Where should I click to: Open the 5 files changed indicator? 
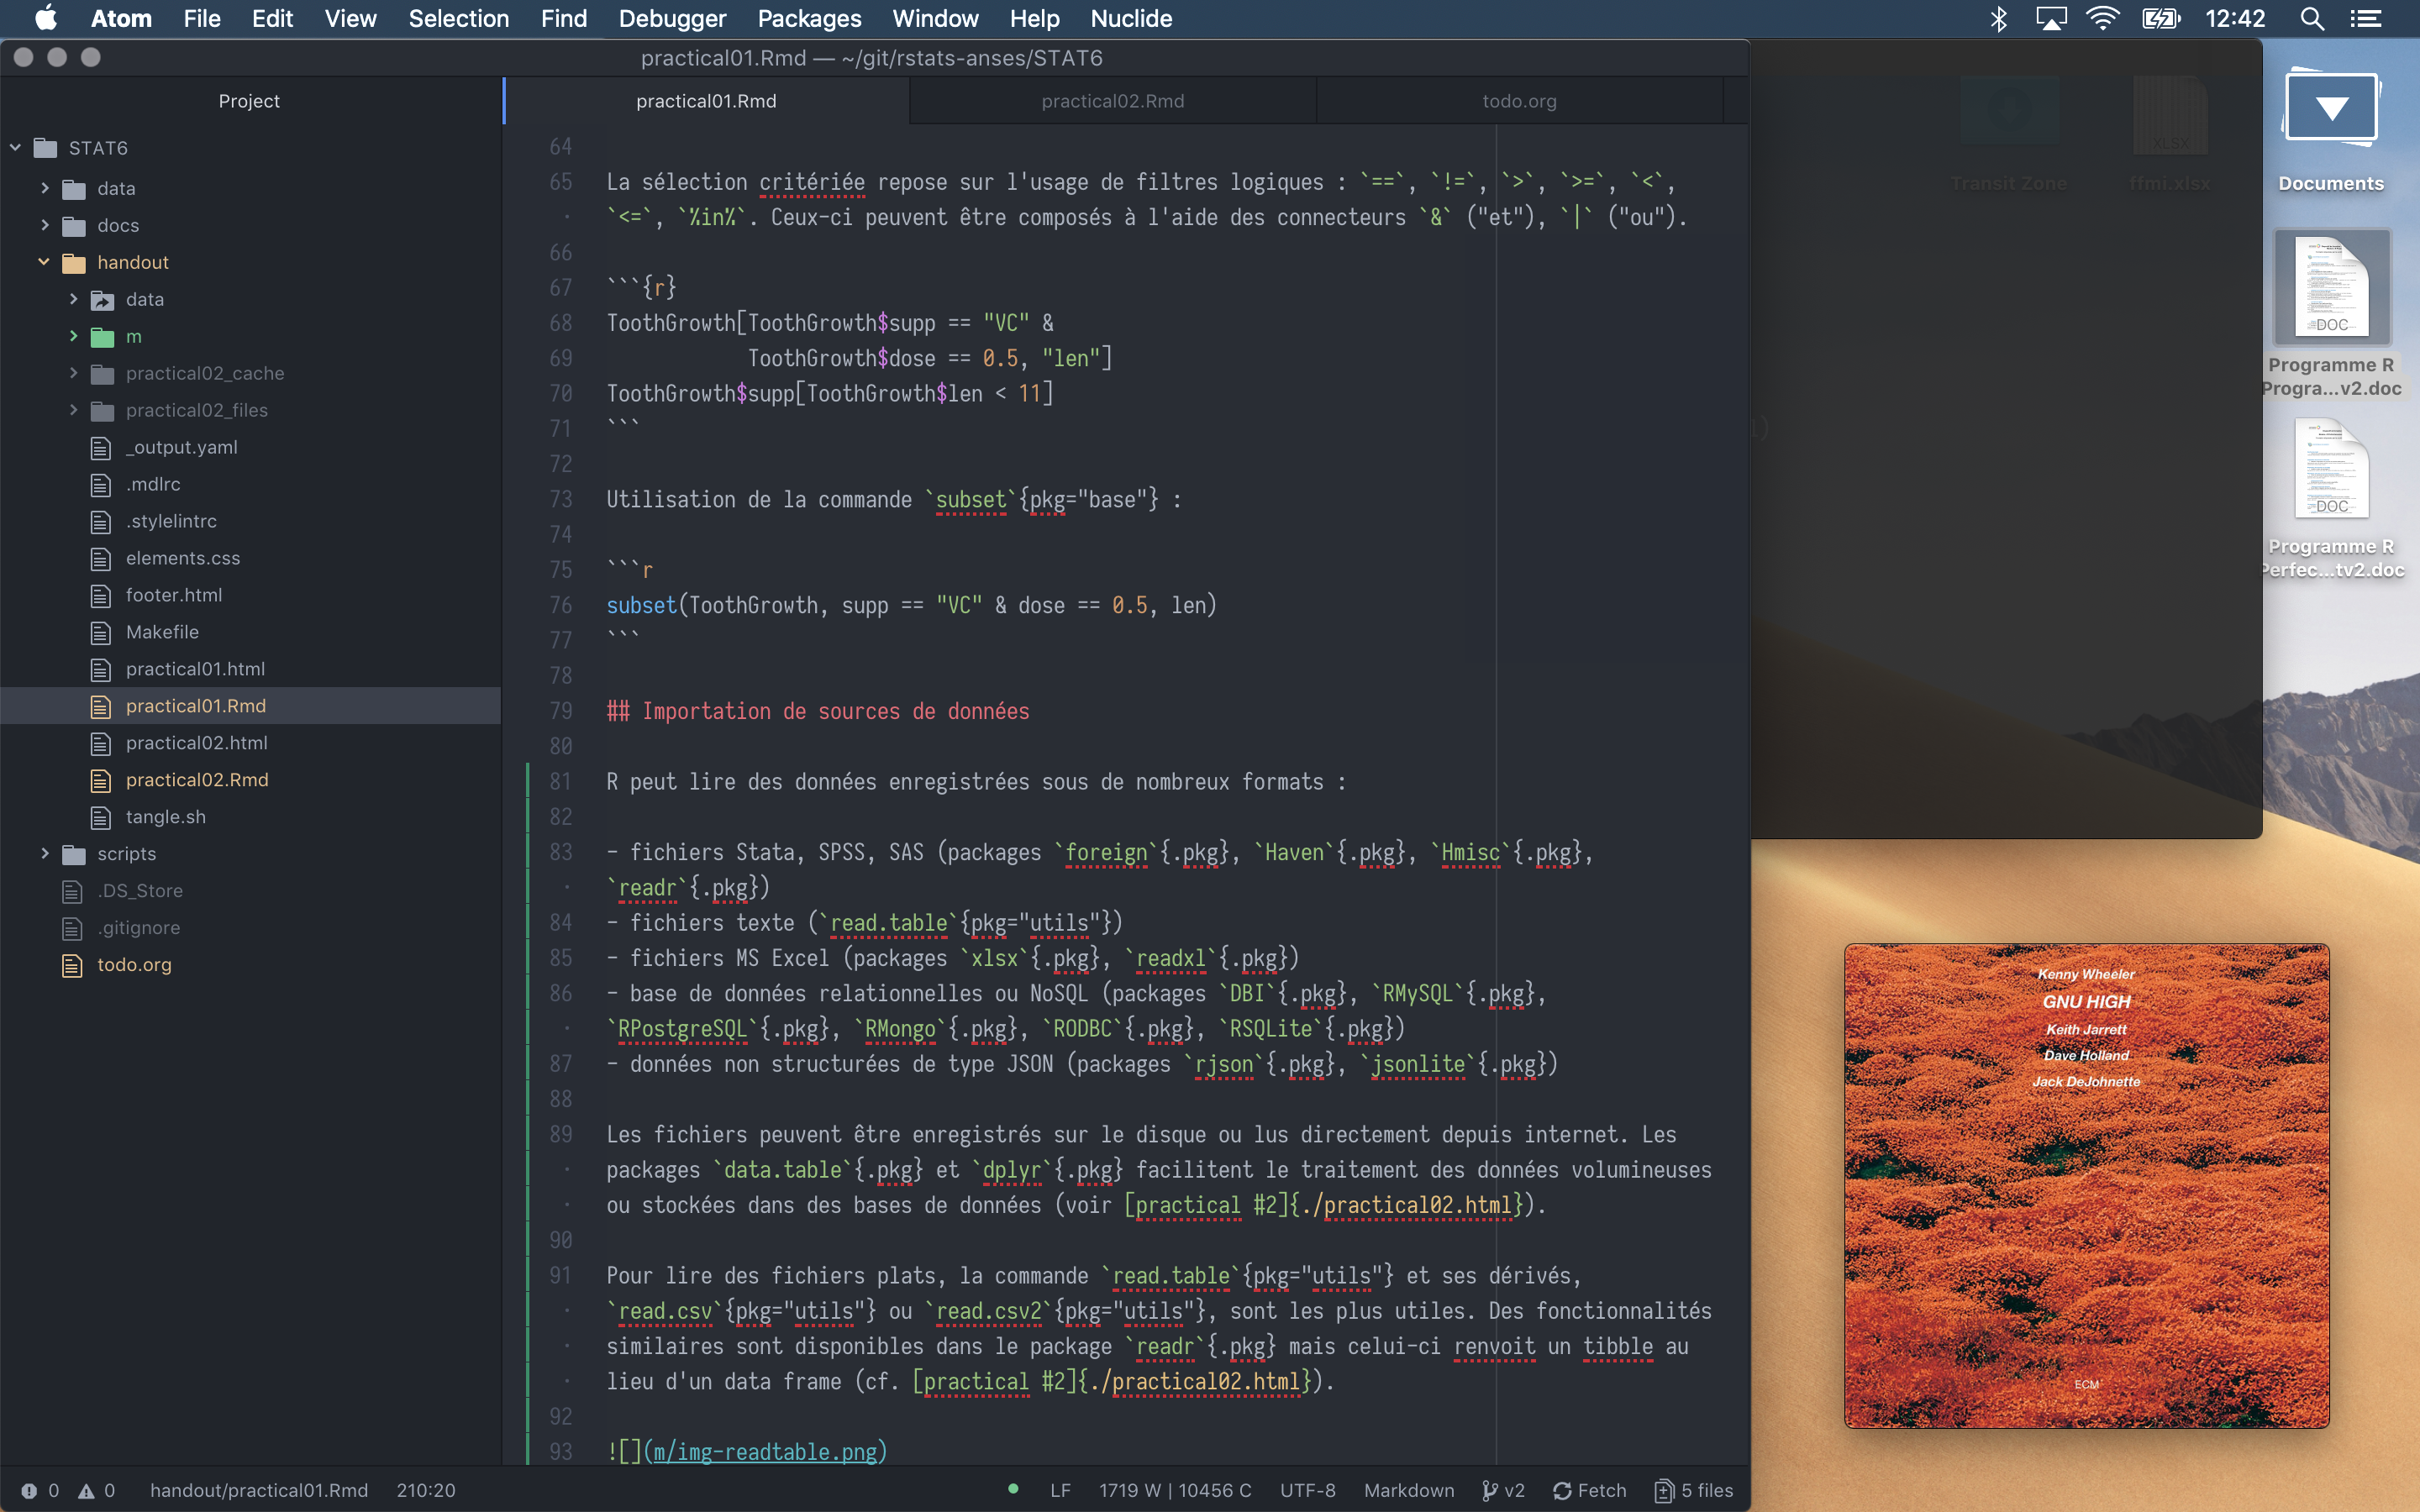[1694, 1491]
